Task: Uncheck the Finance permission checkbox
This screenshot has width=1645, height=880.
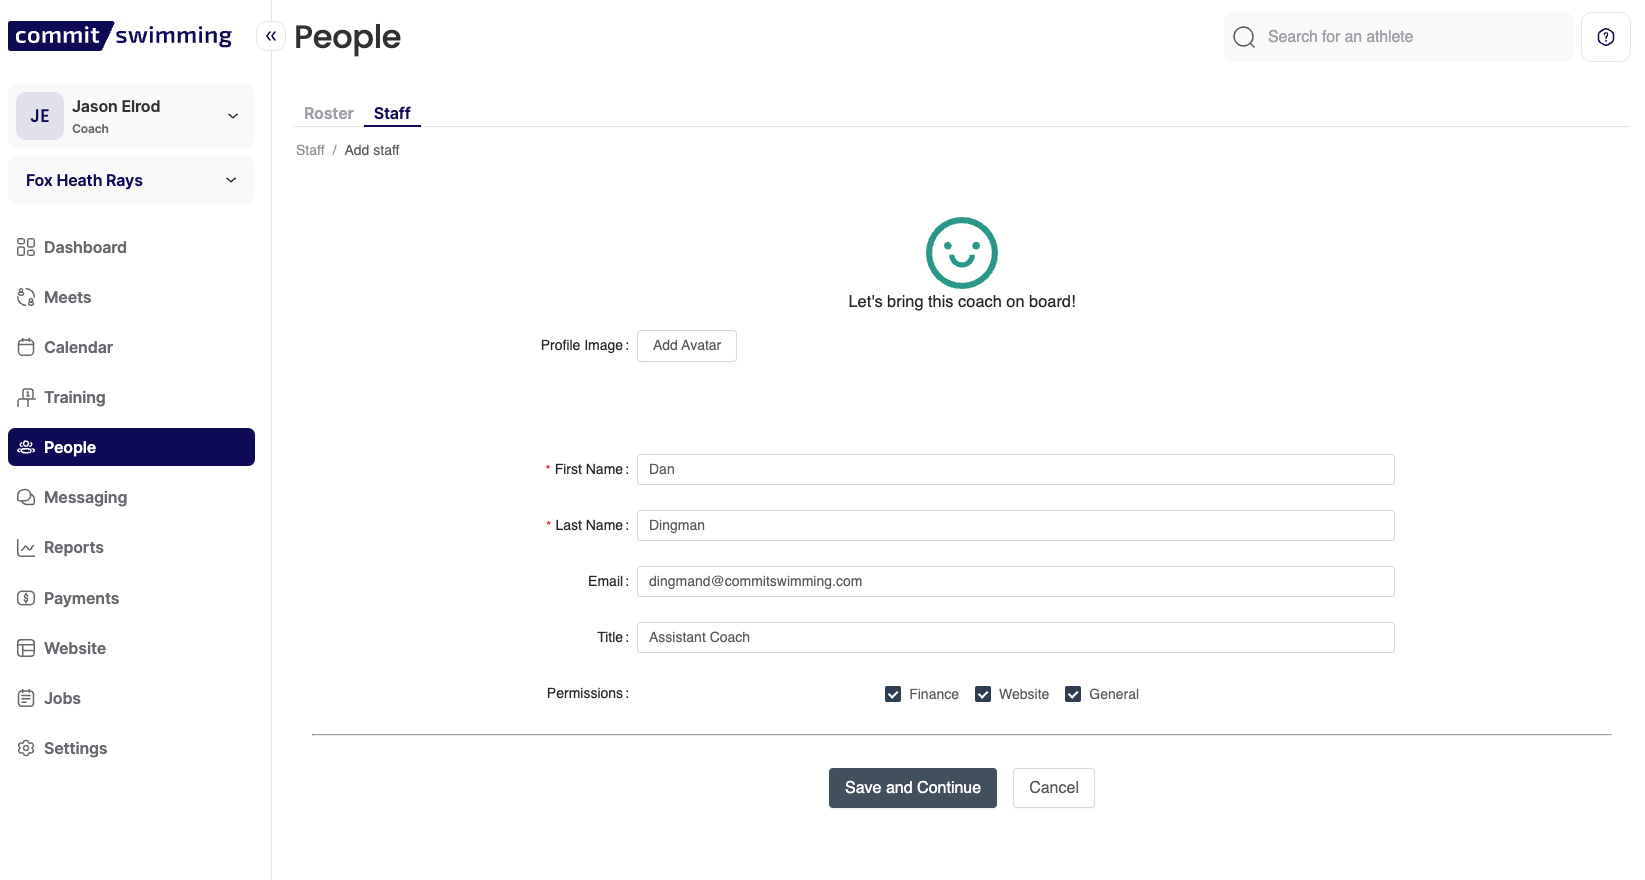Action: [x=893, y=694]
